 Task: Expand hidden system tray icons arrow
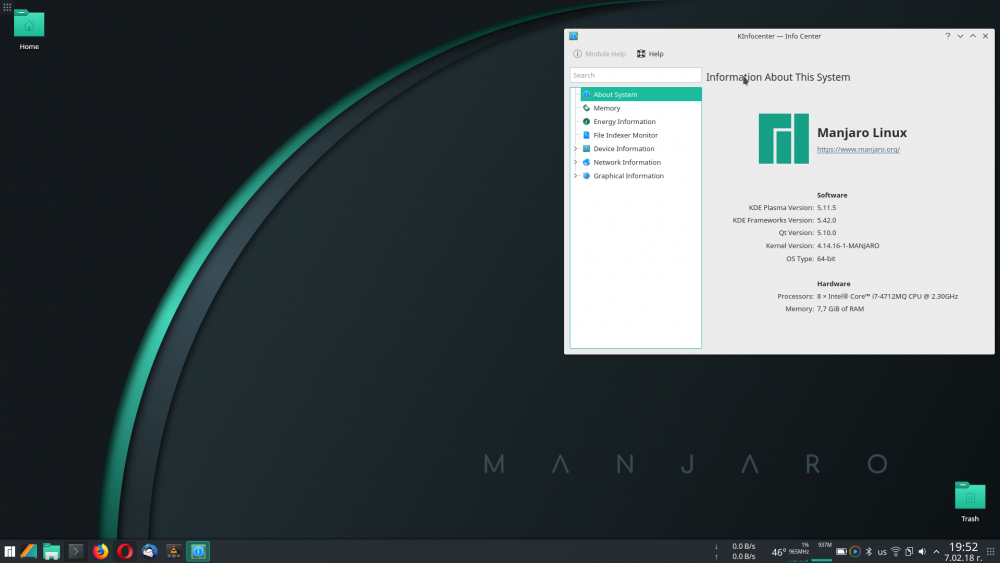[936, 552]
